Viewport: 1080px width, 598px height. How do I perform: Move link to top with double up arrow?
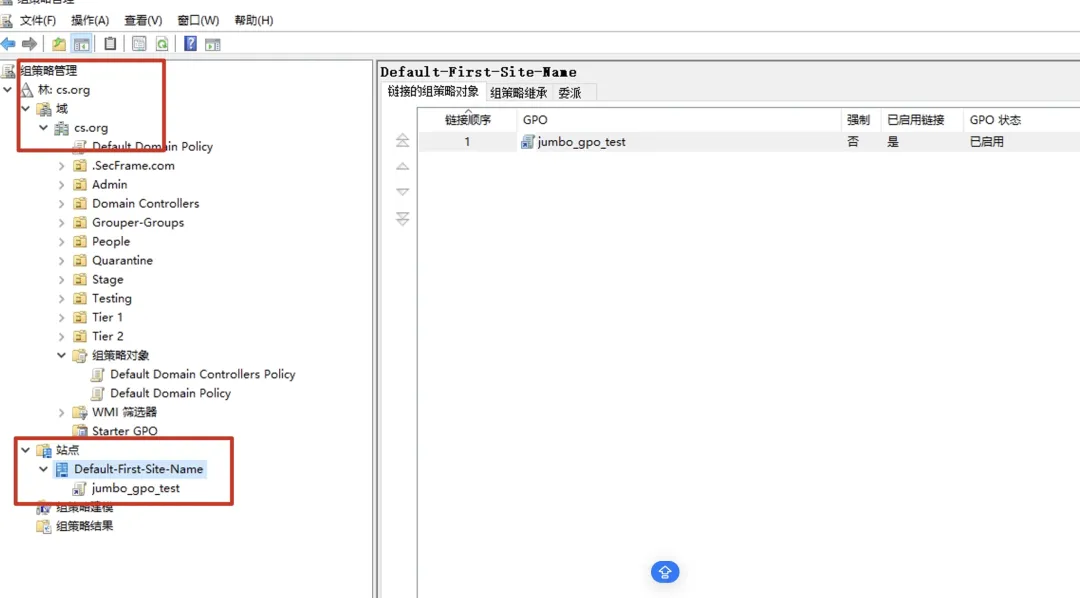(402, 141)
